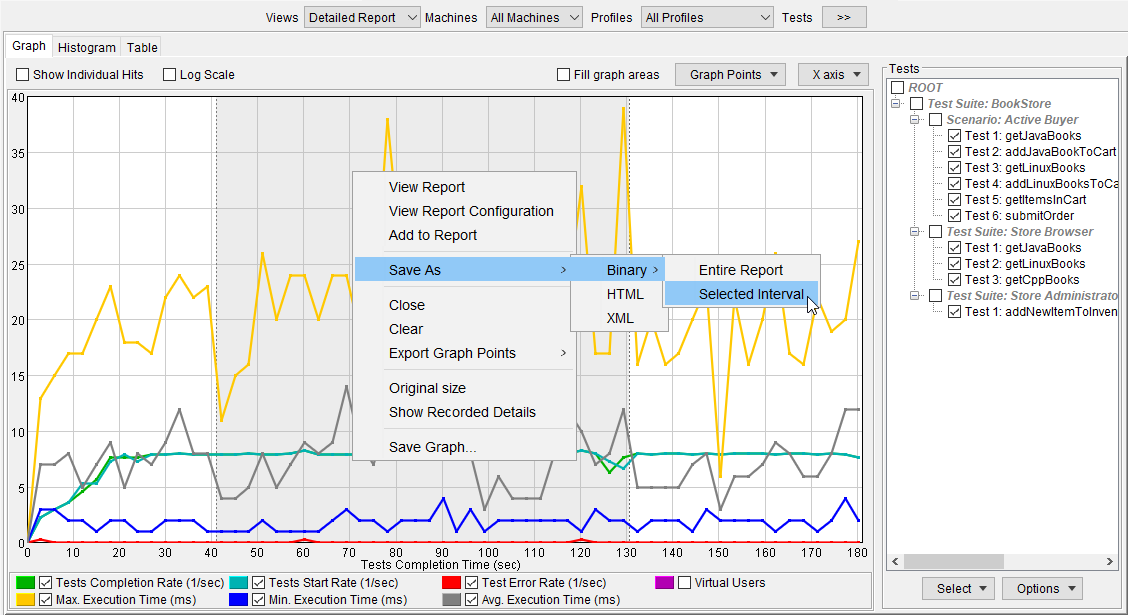Image resolution: width=1128 pixels, height=615 pixels.
Task: Click purple Virtual Users color swatch
Action: pos(664,583)
